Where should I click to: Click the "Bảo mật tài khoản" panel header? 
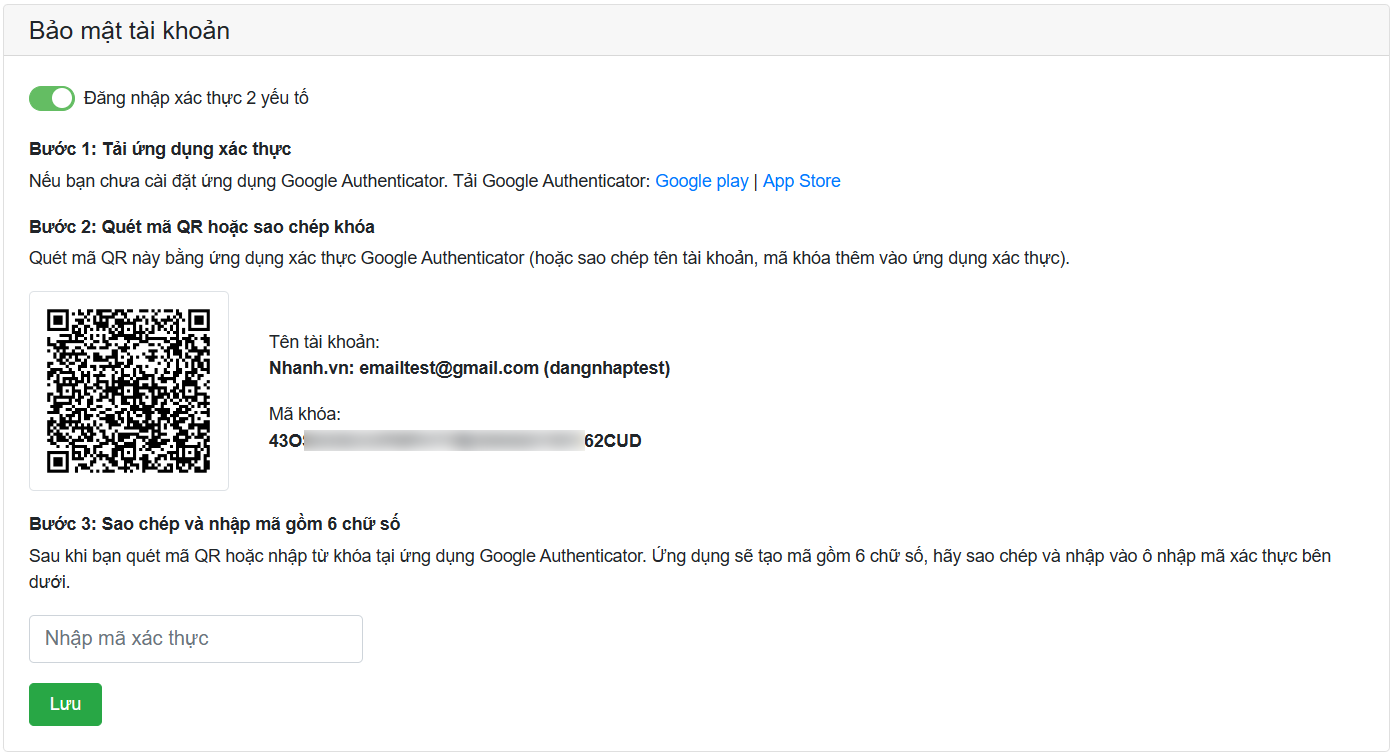coord(696,31)
